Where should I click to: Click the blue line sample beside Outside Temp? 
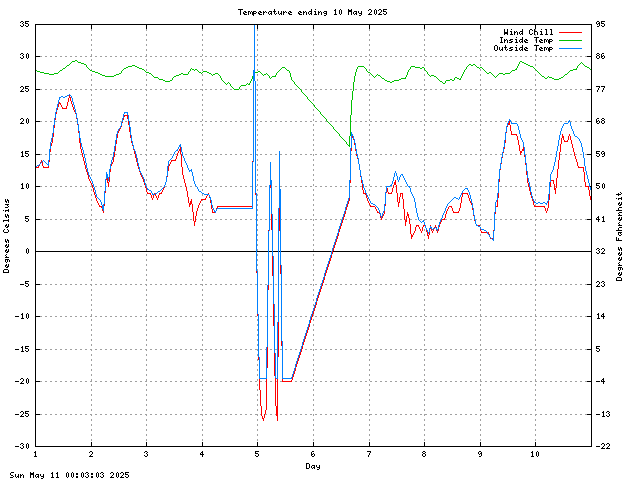pos(570,49)
